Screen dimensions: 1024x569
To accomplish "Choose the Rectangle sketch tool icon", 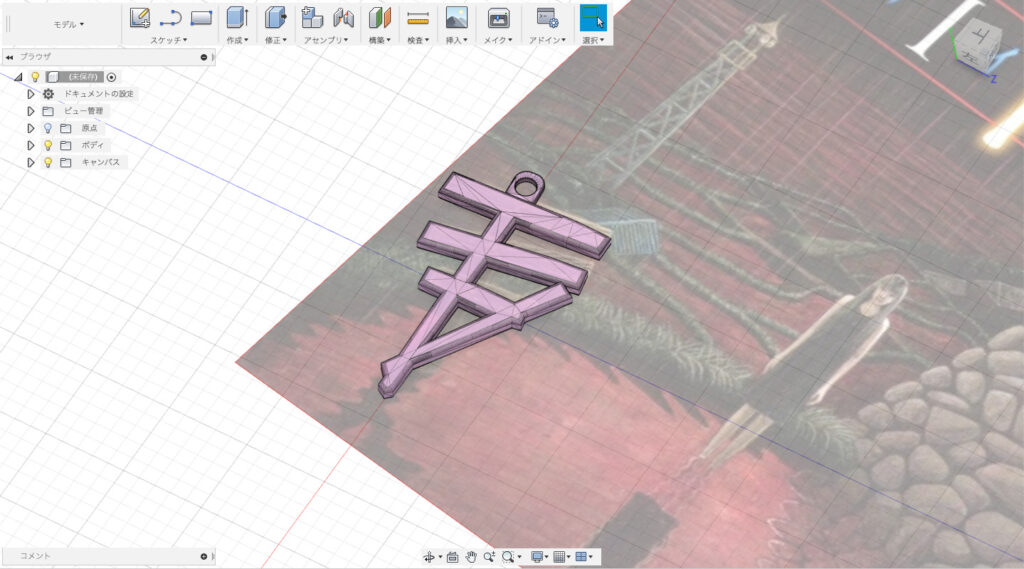I will [x=201, y=17].
